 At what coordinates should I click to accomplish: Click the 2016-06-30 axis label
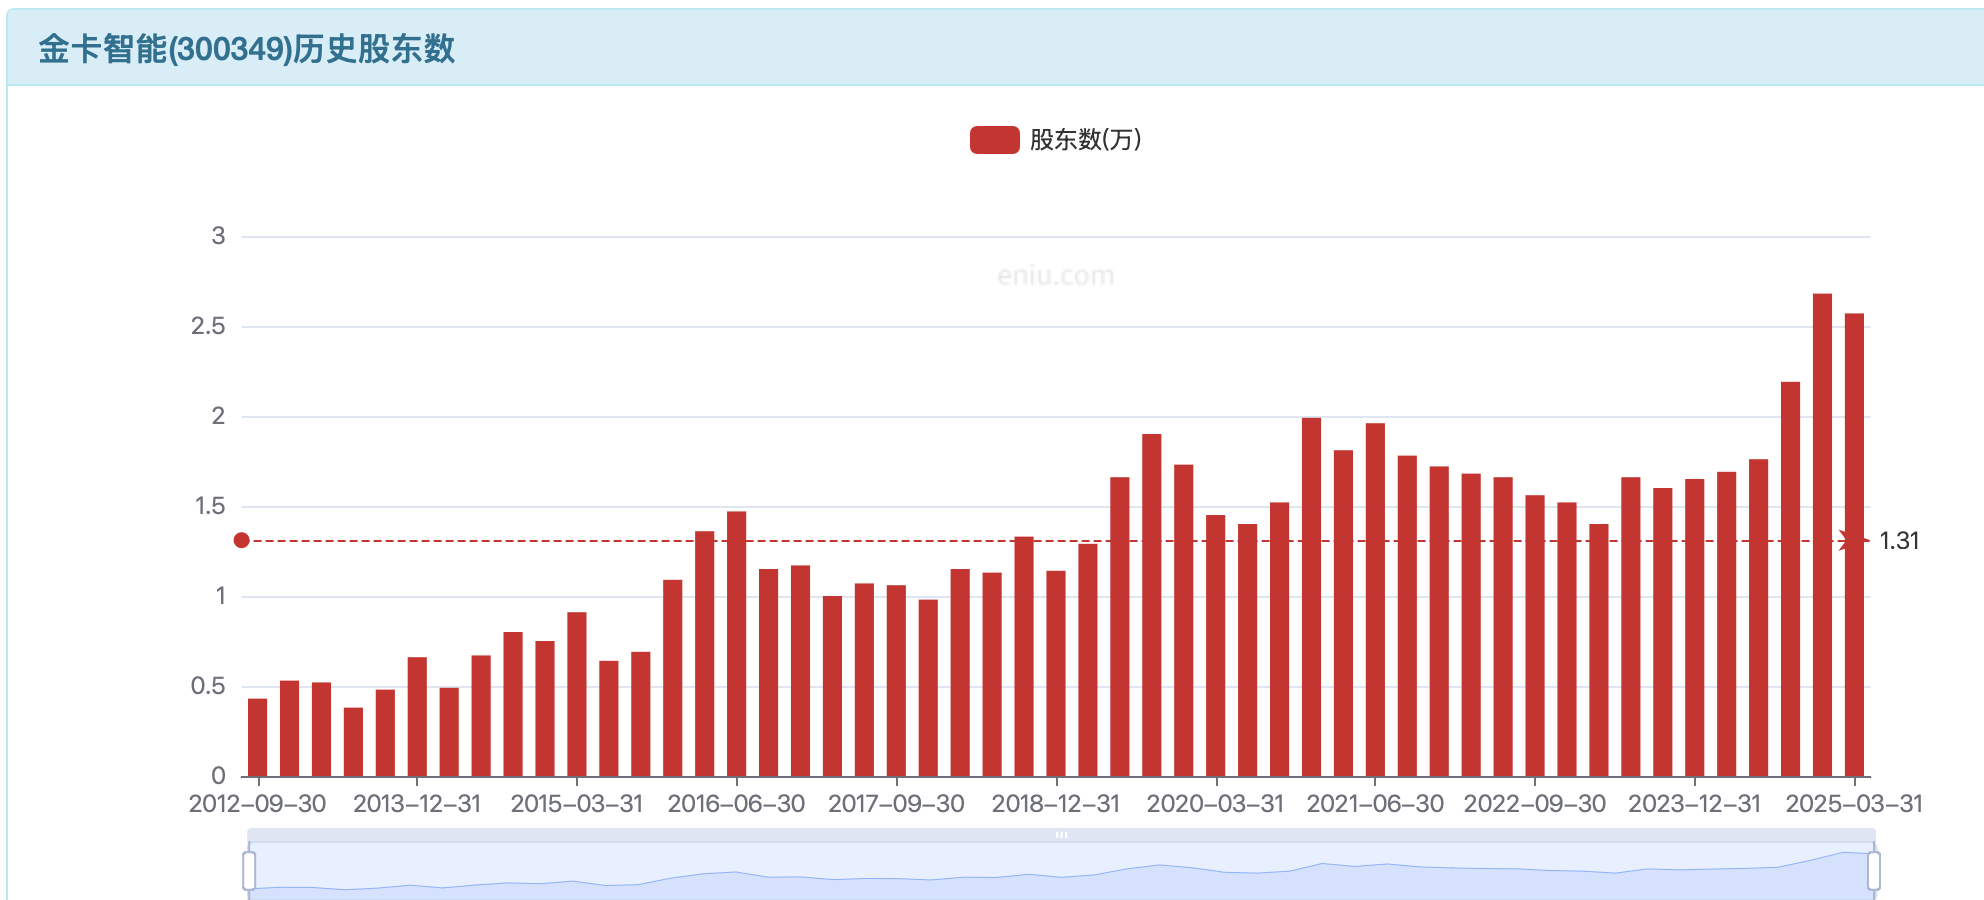737,804
